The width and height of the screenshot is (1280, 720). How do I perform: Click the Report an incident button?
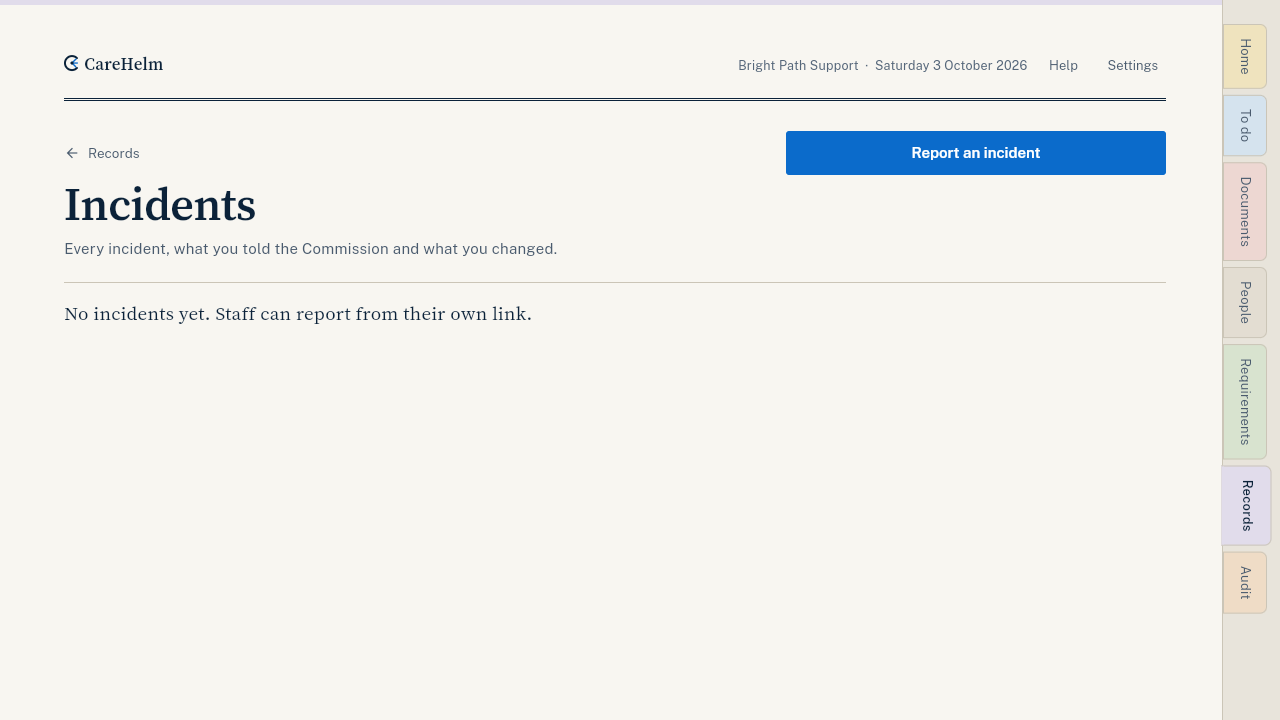click(x=976, y=153)
